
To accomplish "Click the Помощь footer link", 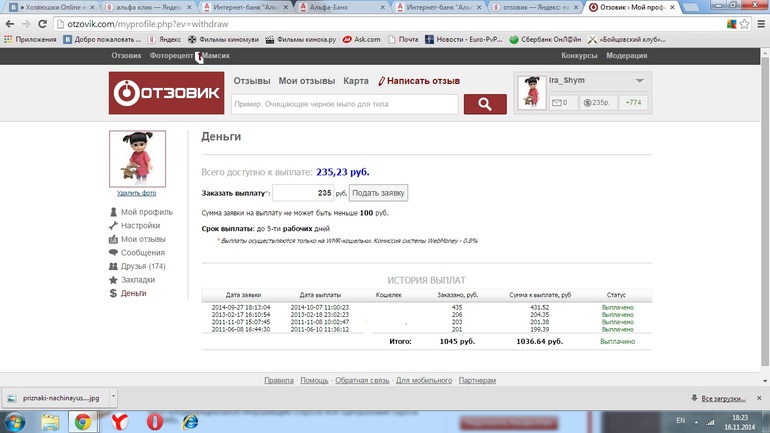I will 314,380.
